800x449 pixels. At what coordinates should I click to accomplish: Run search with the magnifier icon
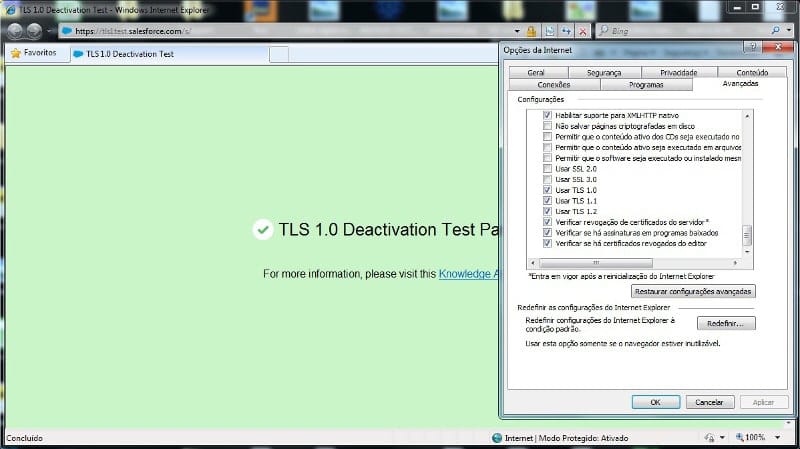(776, 31)
